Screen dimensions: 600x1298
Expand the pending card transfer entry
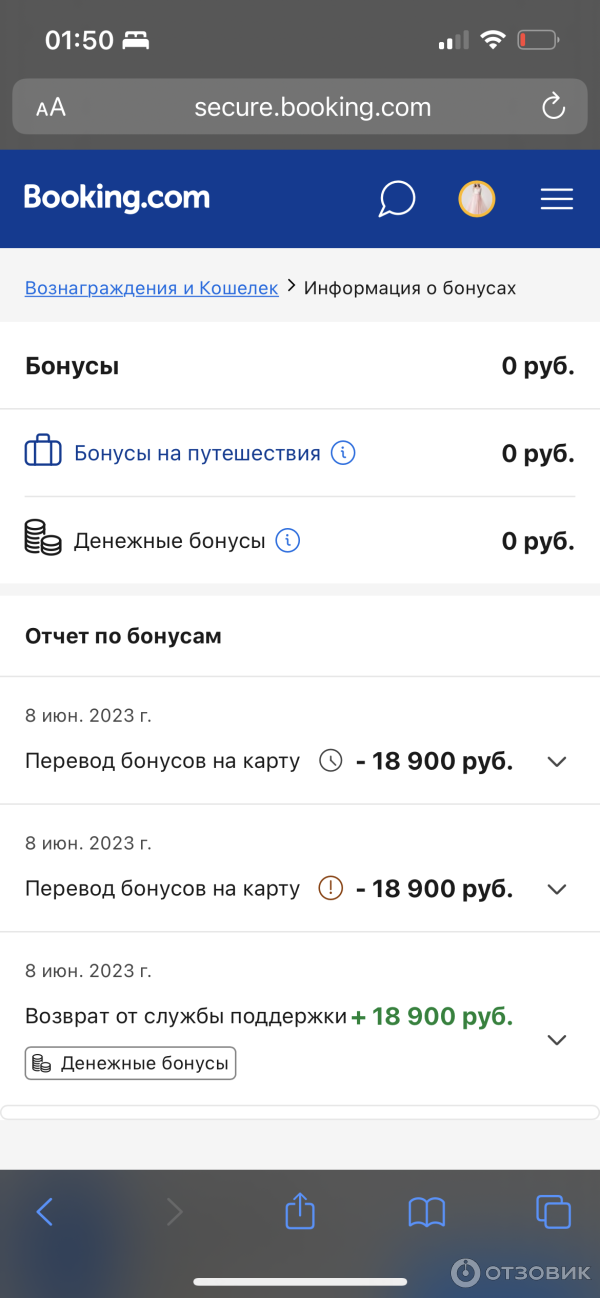(557, 761)
